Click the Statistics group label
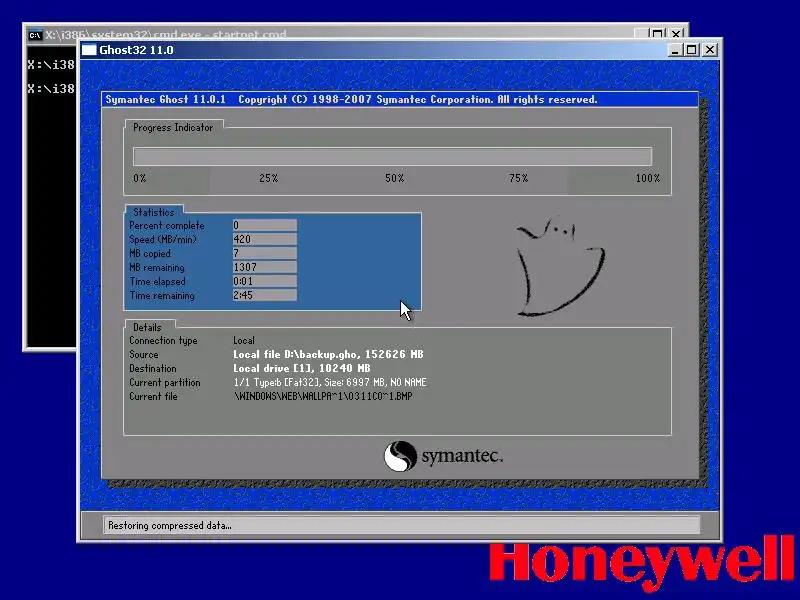 pos(154,212)
